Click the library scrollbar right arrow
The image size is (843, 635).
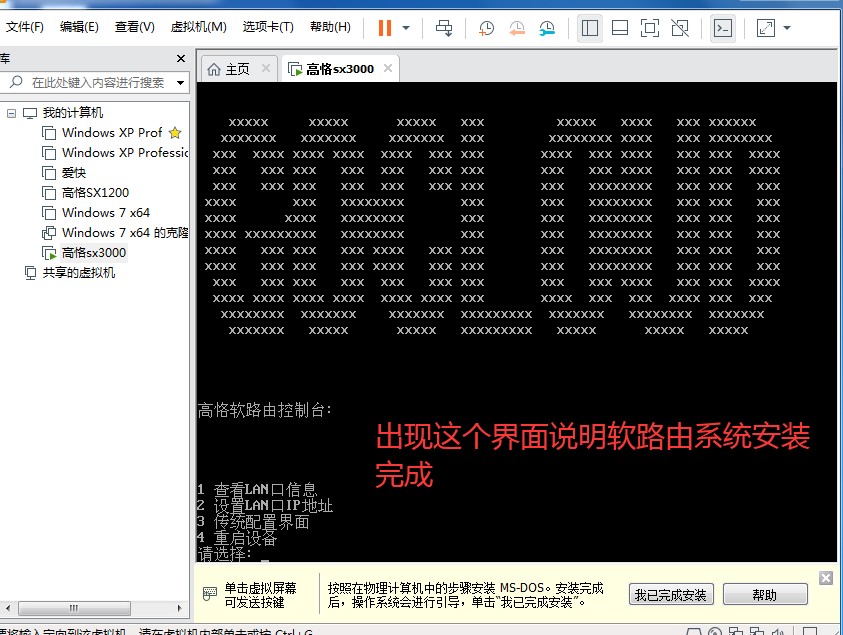click(180, 608)
